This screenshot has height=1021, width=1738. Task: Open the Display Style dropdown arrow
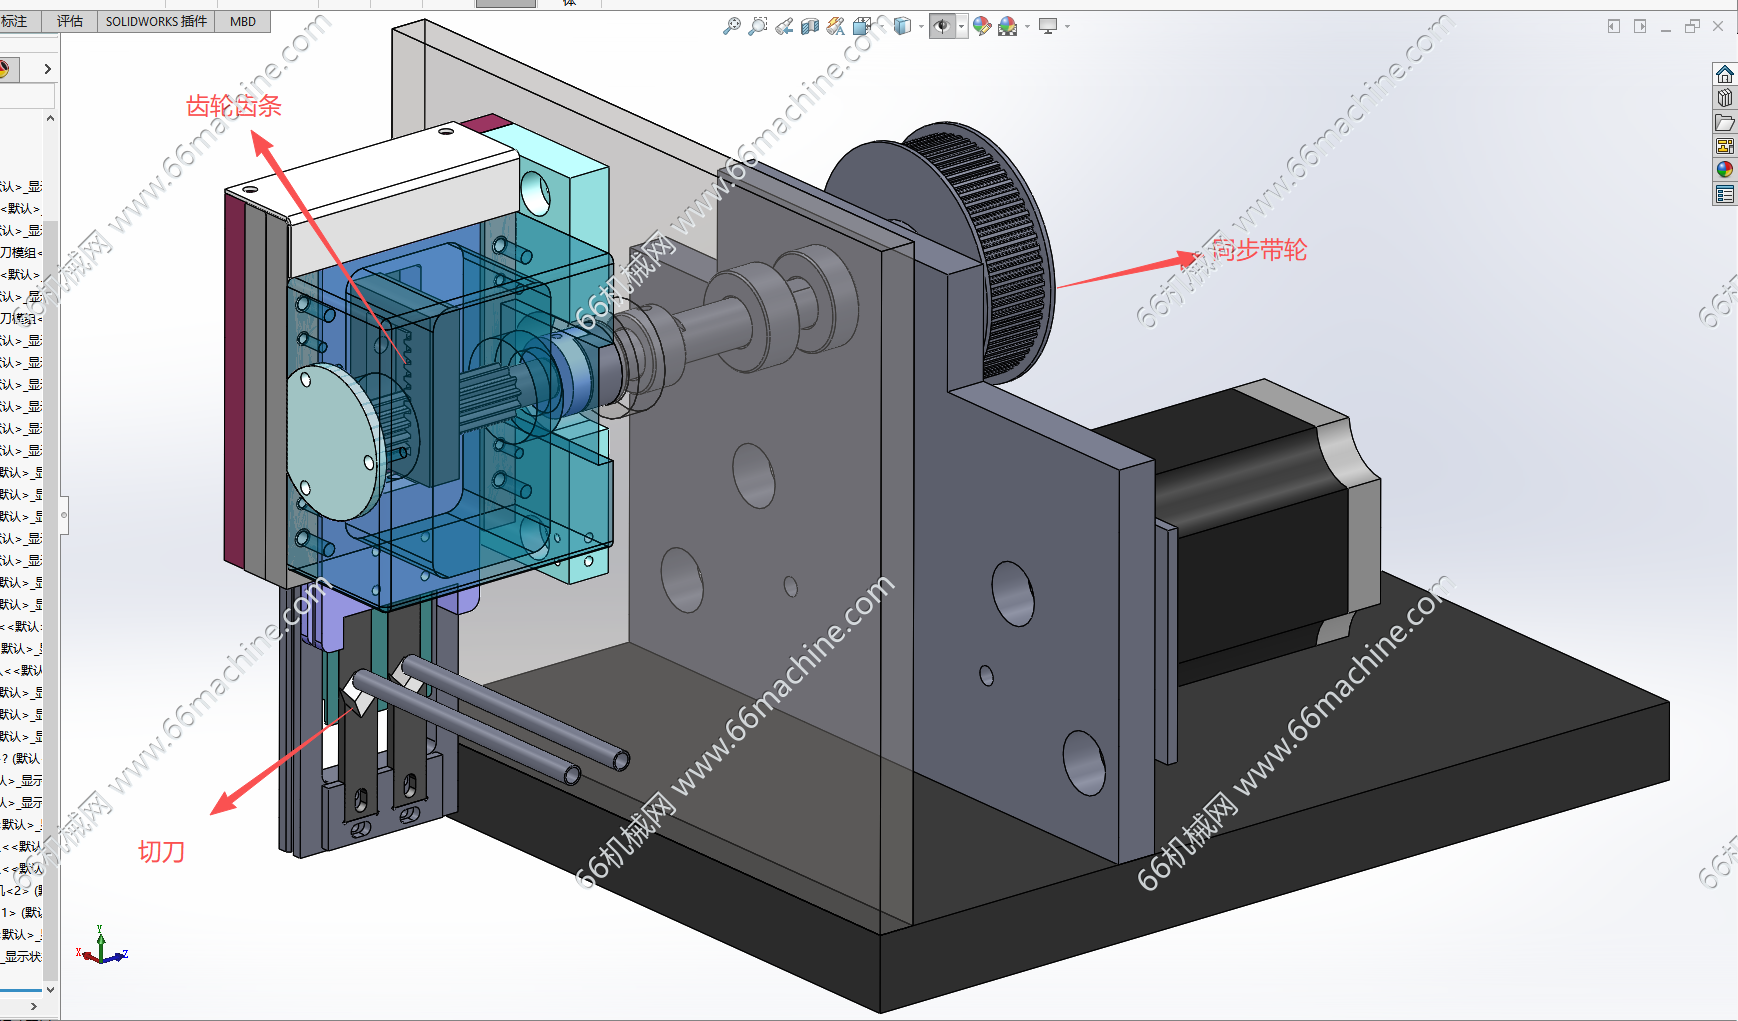pos(921,27)
